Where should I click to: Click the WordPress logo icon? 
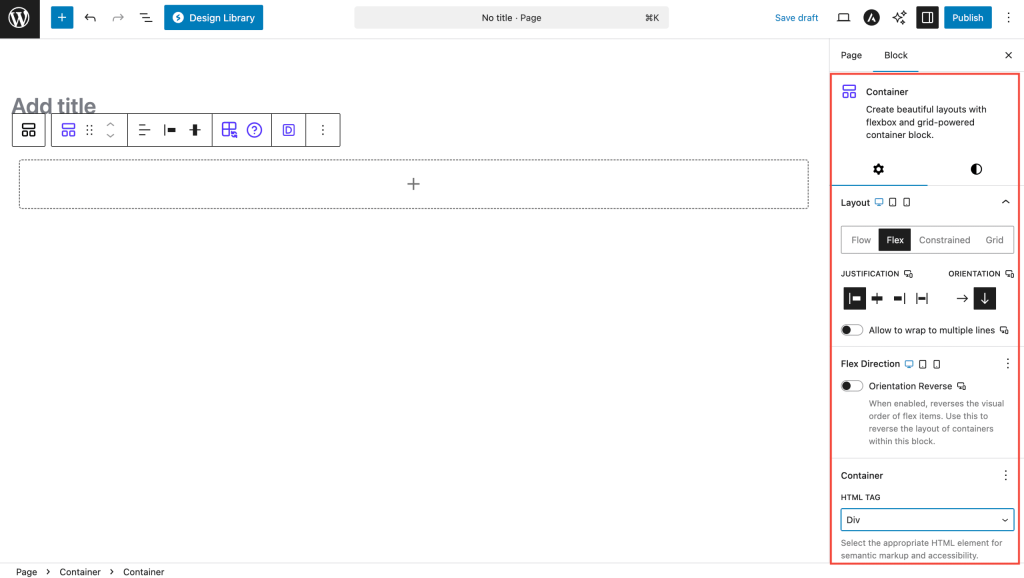pyautogui.click(x=19, y=18)
